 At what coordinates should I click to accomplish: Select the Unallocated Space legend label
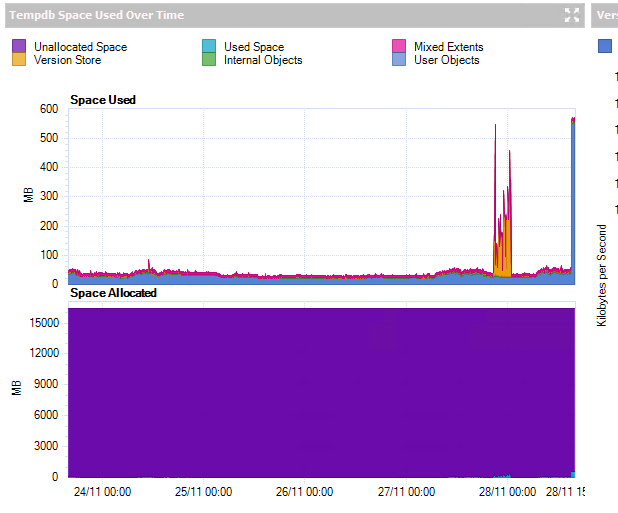point(80,46)
